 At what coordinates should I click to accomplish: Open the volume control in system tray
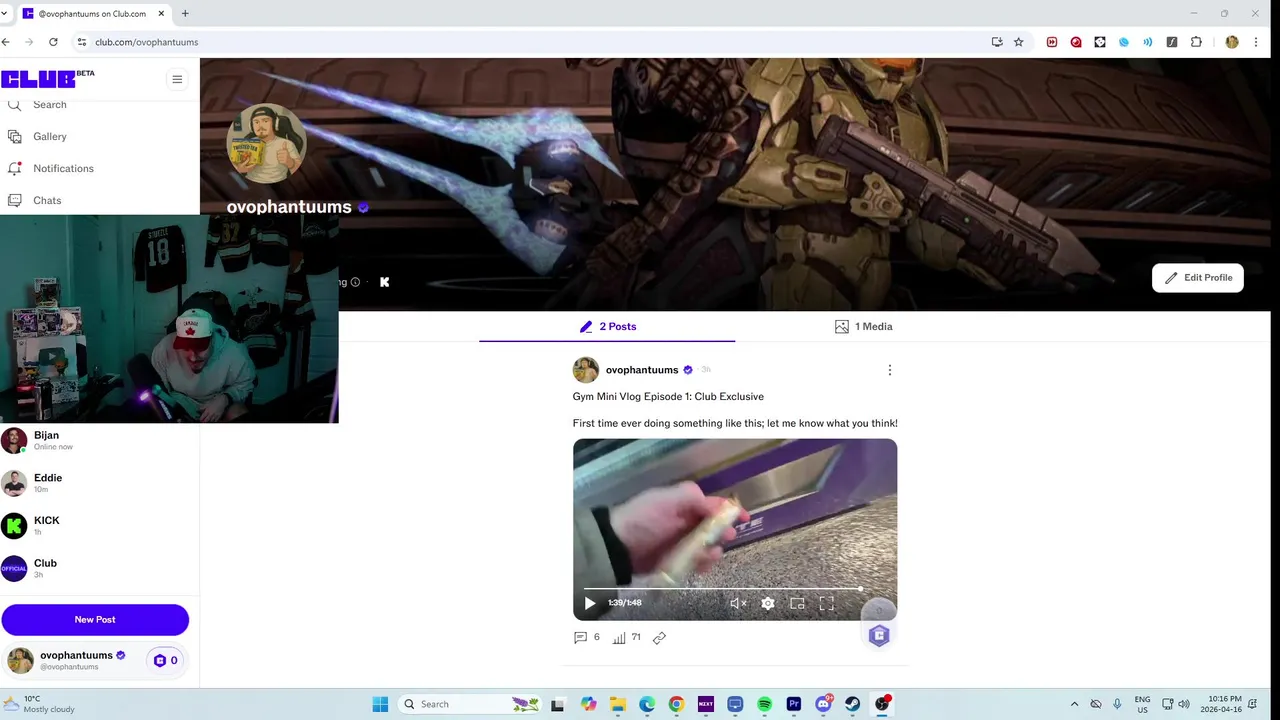[1184, 704]
